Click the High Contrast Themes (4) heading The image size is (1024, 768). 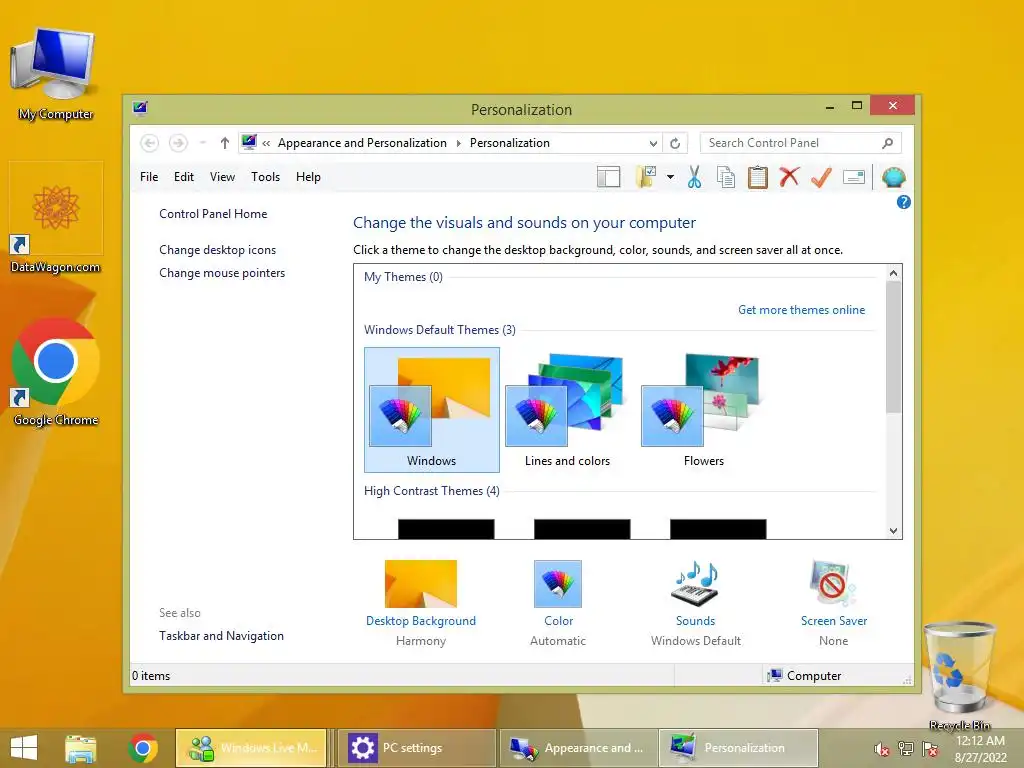(x=431, y=490)
